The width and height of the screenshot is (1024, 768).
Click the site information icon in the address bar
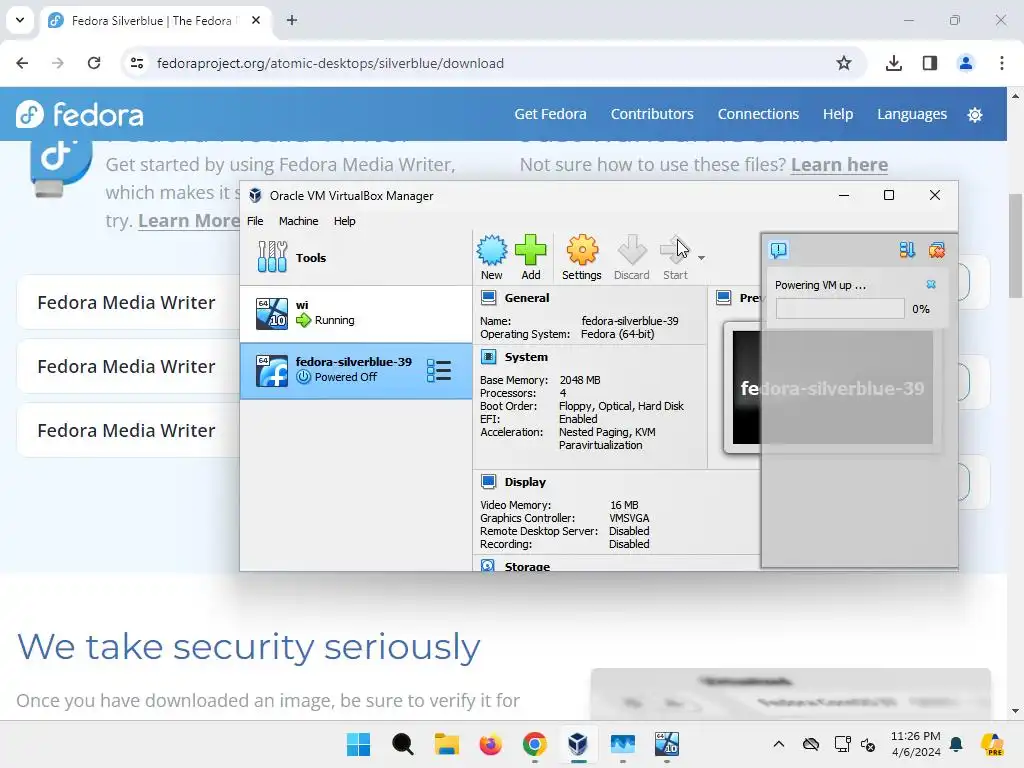click(137, 63)
